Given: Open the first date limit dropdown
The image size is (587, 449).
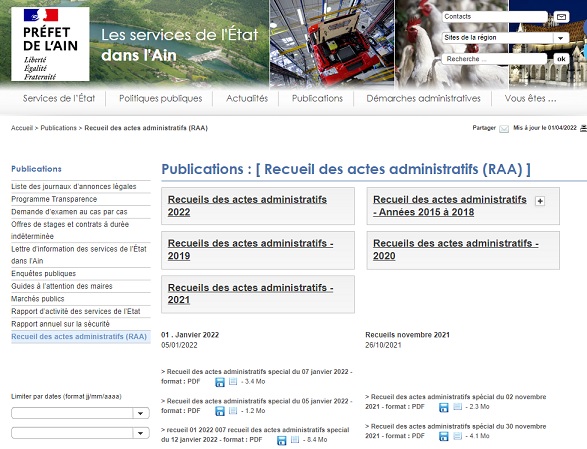Looking at the screenshot, I should pos(141,413).
